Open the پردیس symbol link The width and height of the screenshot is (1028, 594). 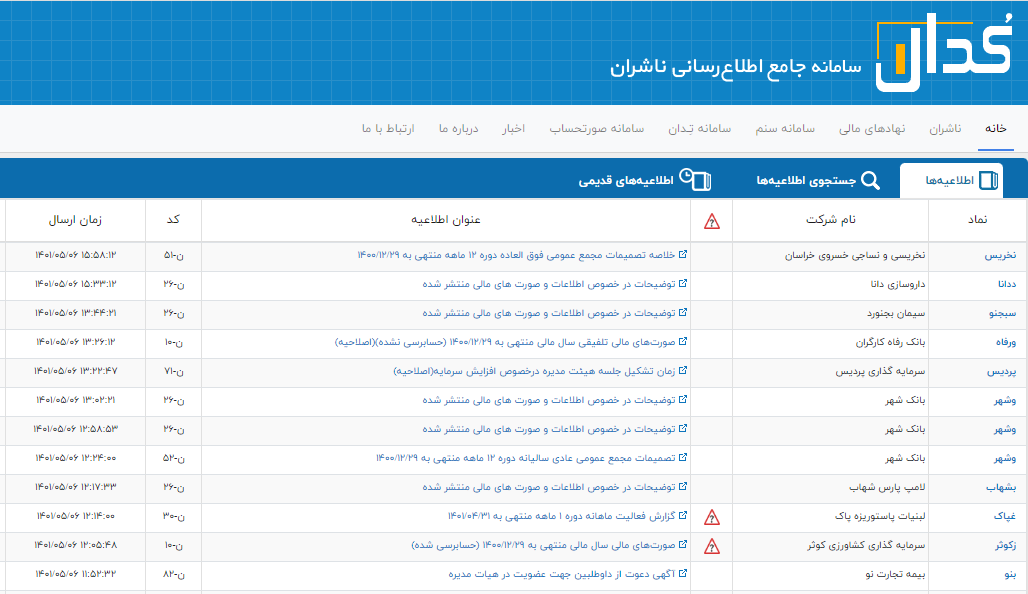[1002, 372]
